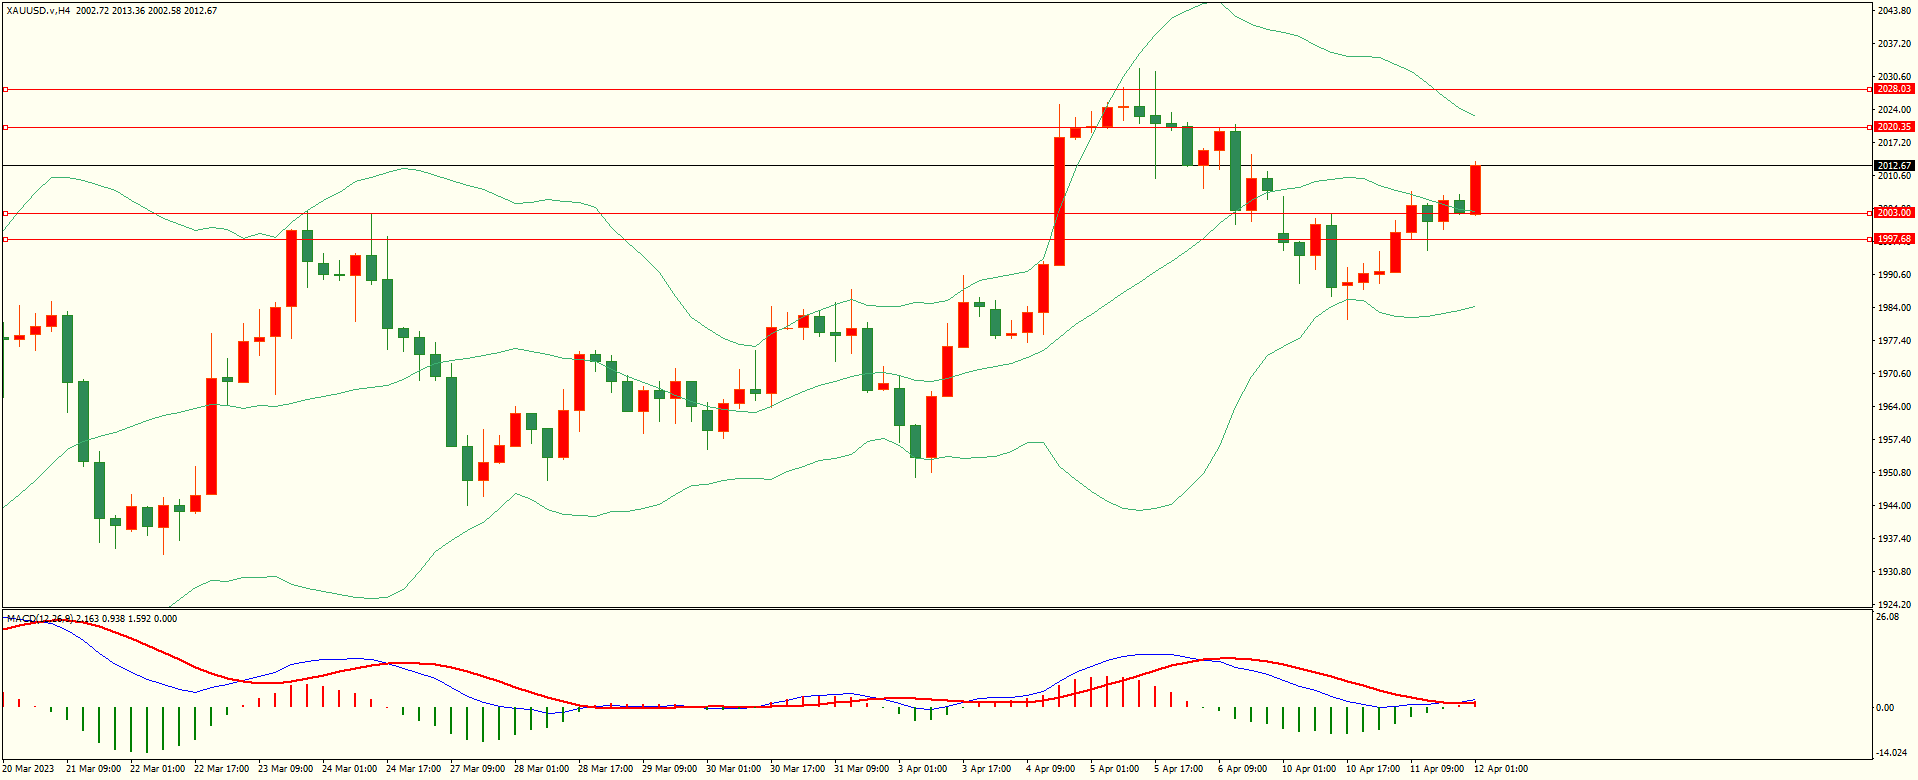Click the current price label 2012.67

1894,166
